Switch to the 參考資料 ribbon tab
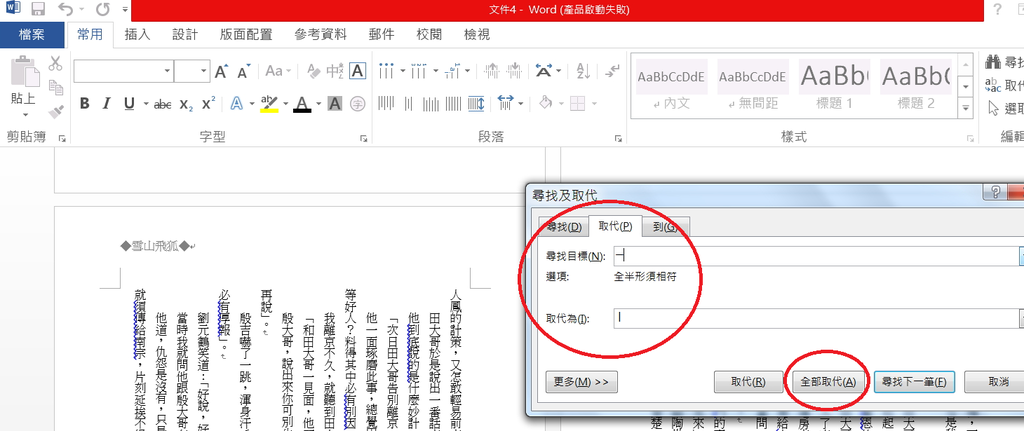Viewport: 1024px width, 431px height. coord(320,35)
